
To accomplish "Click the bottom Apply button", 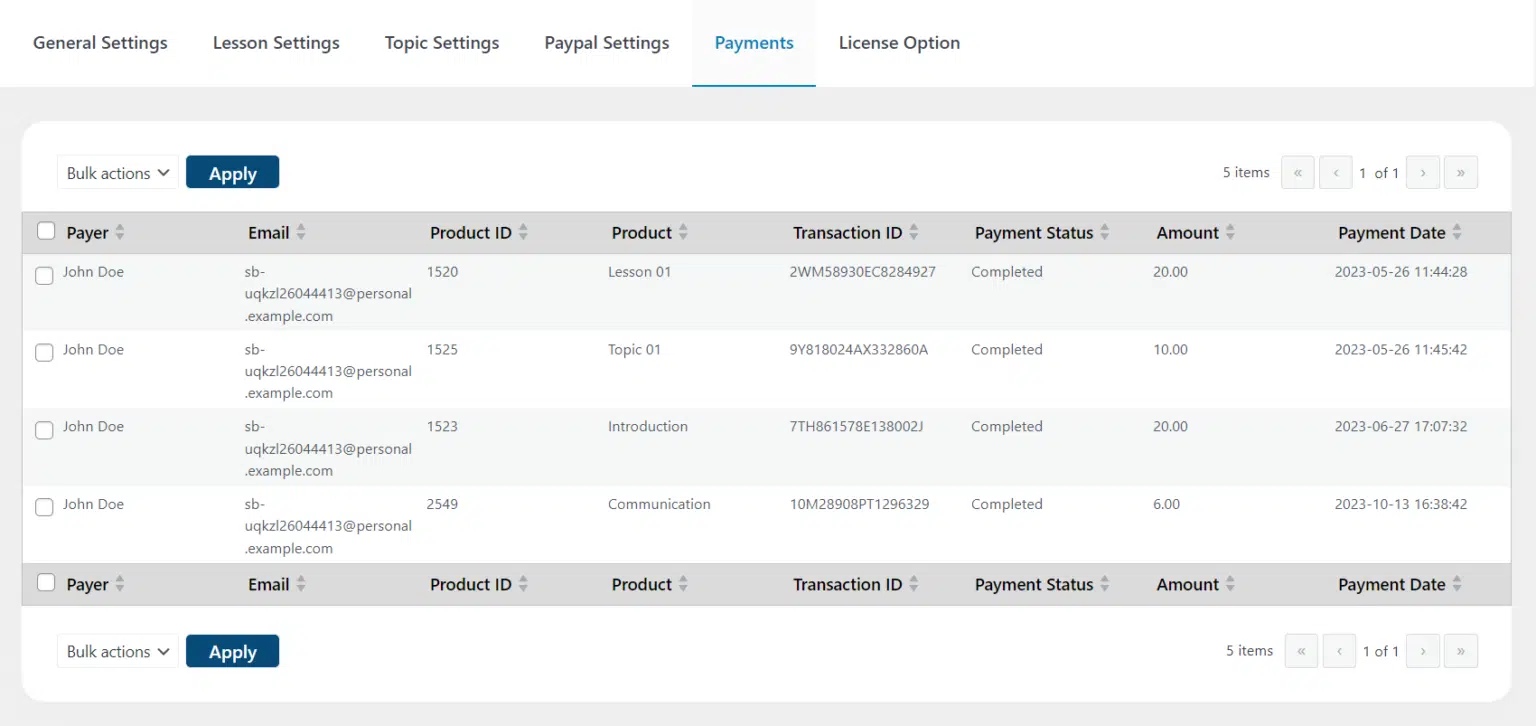I will click(x=232, y=651).
